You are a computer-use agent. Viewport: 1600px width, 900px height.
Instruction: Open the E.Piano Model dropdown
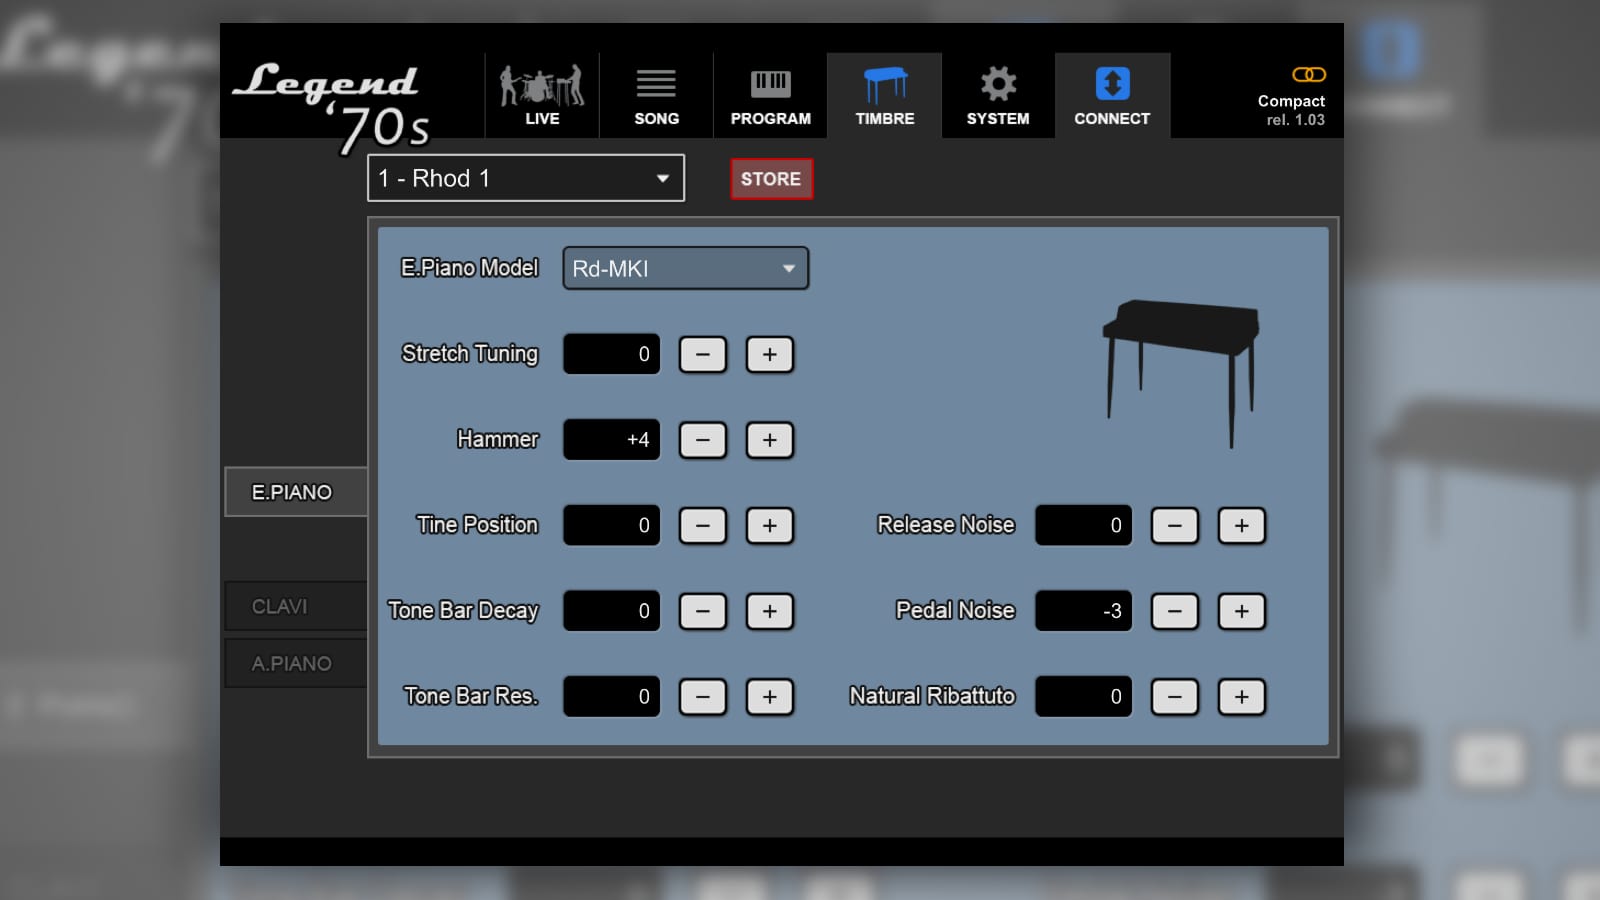(685, 268)
